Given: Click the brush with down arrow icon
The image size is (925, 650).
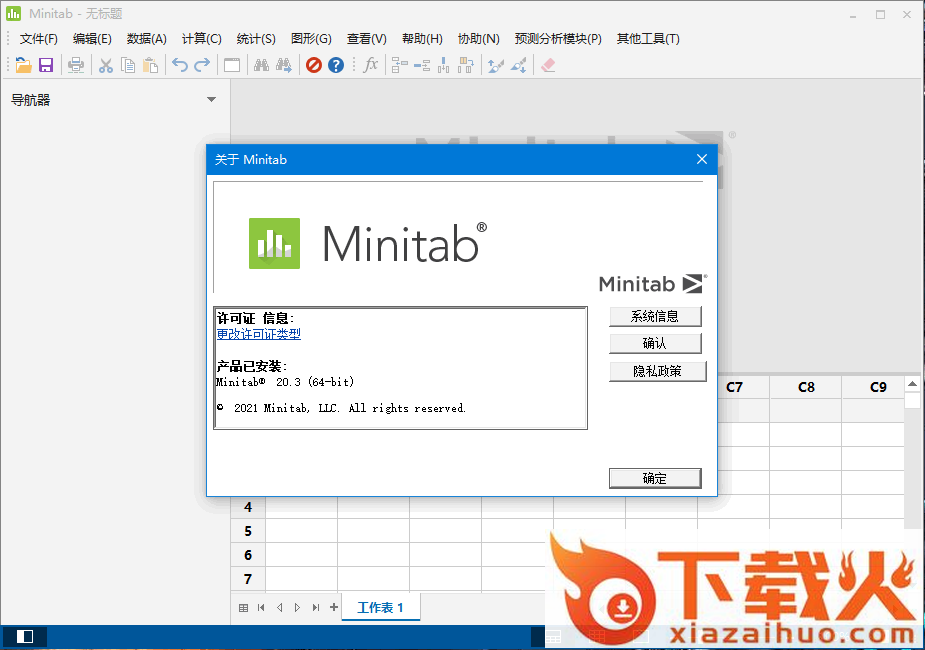Looking at the screenshot, I should tap(518, 65).
